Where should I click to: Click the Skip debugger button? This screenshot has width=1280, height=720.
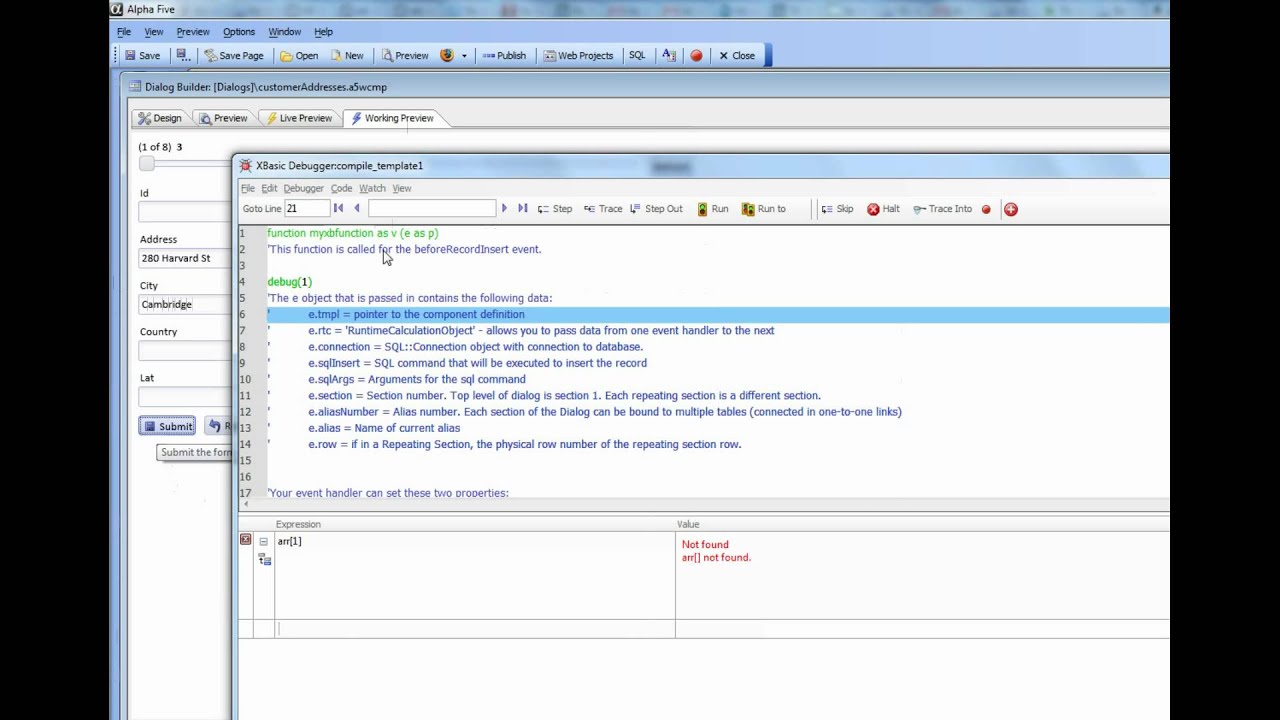pyautogui.click(x=837, y=209)
